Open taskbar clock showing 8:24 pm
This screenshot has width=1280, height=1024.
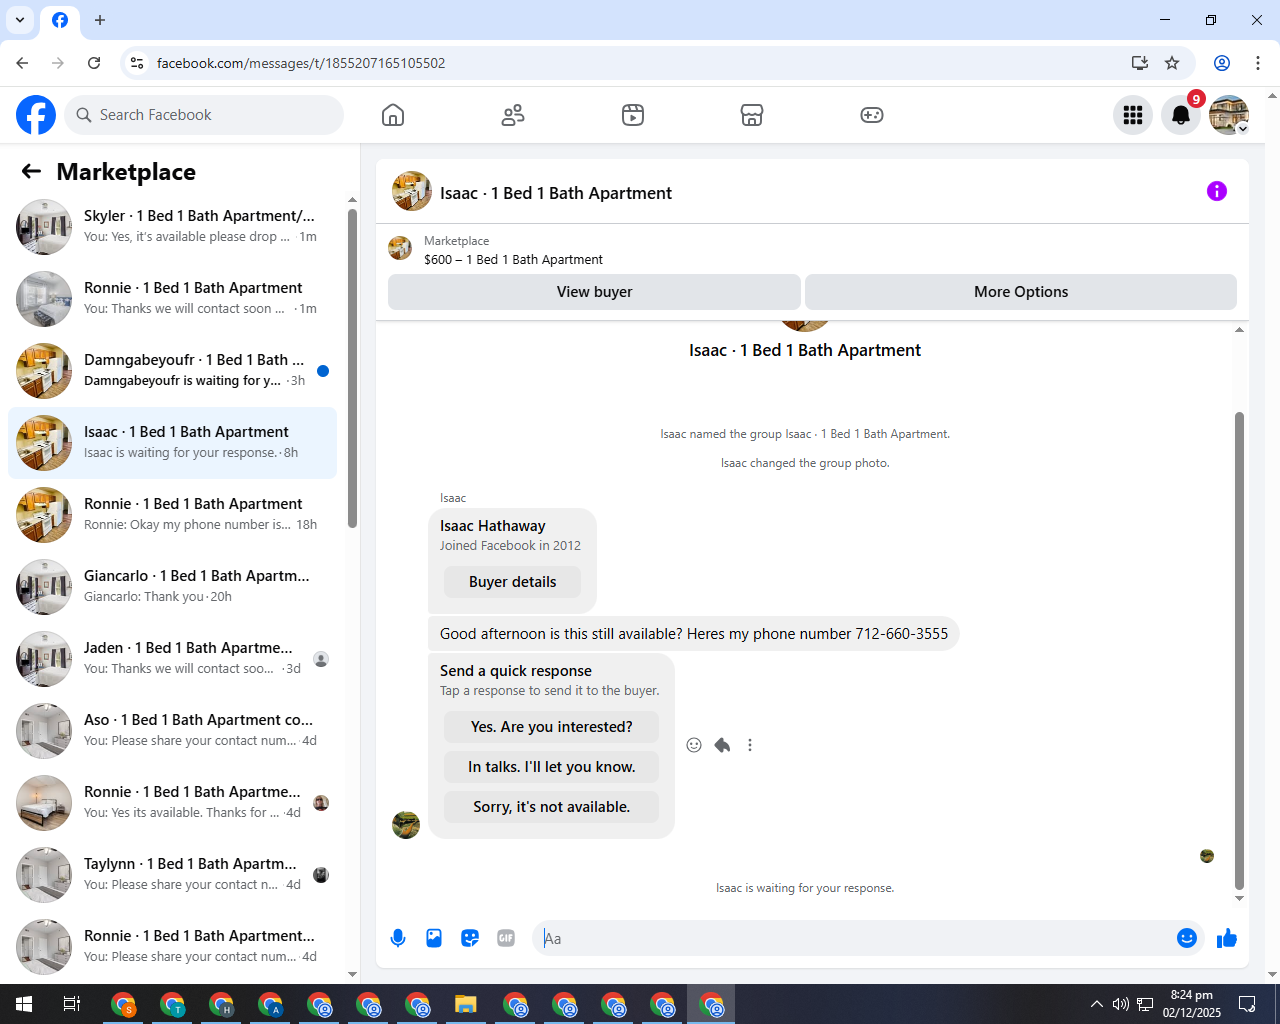(x=1192, y=1004)
